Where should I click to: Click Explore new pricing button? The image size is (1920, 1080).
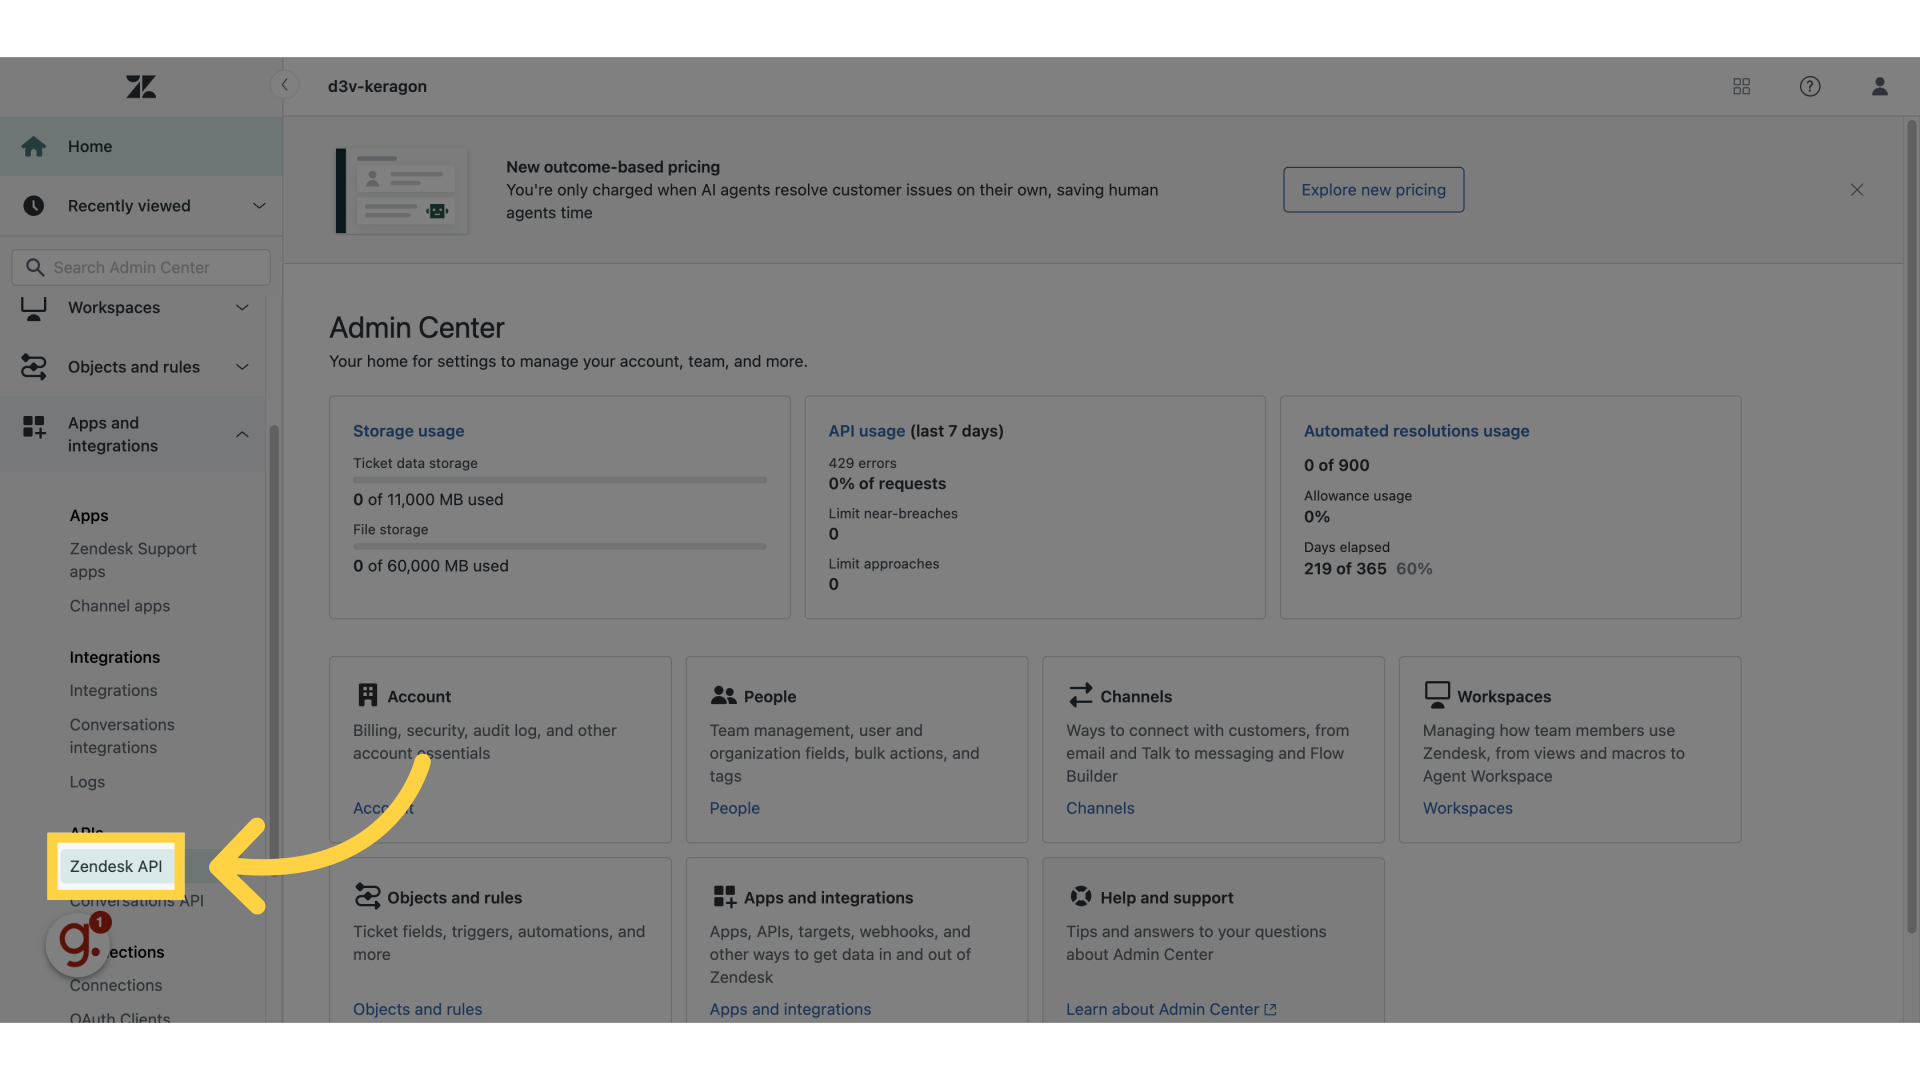(1373, 190)
